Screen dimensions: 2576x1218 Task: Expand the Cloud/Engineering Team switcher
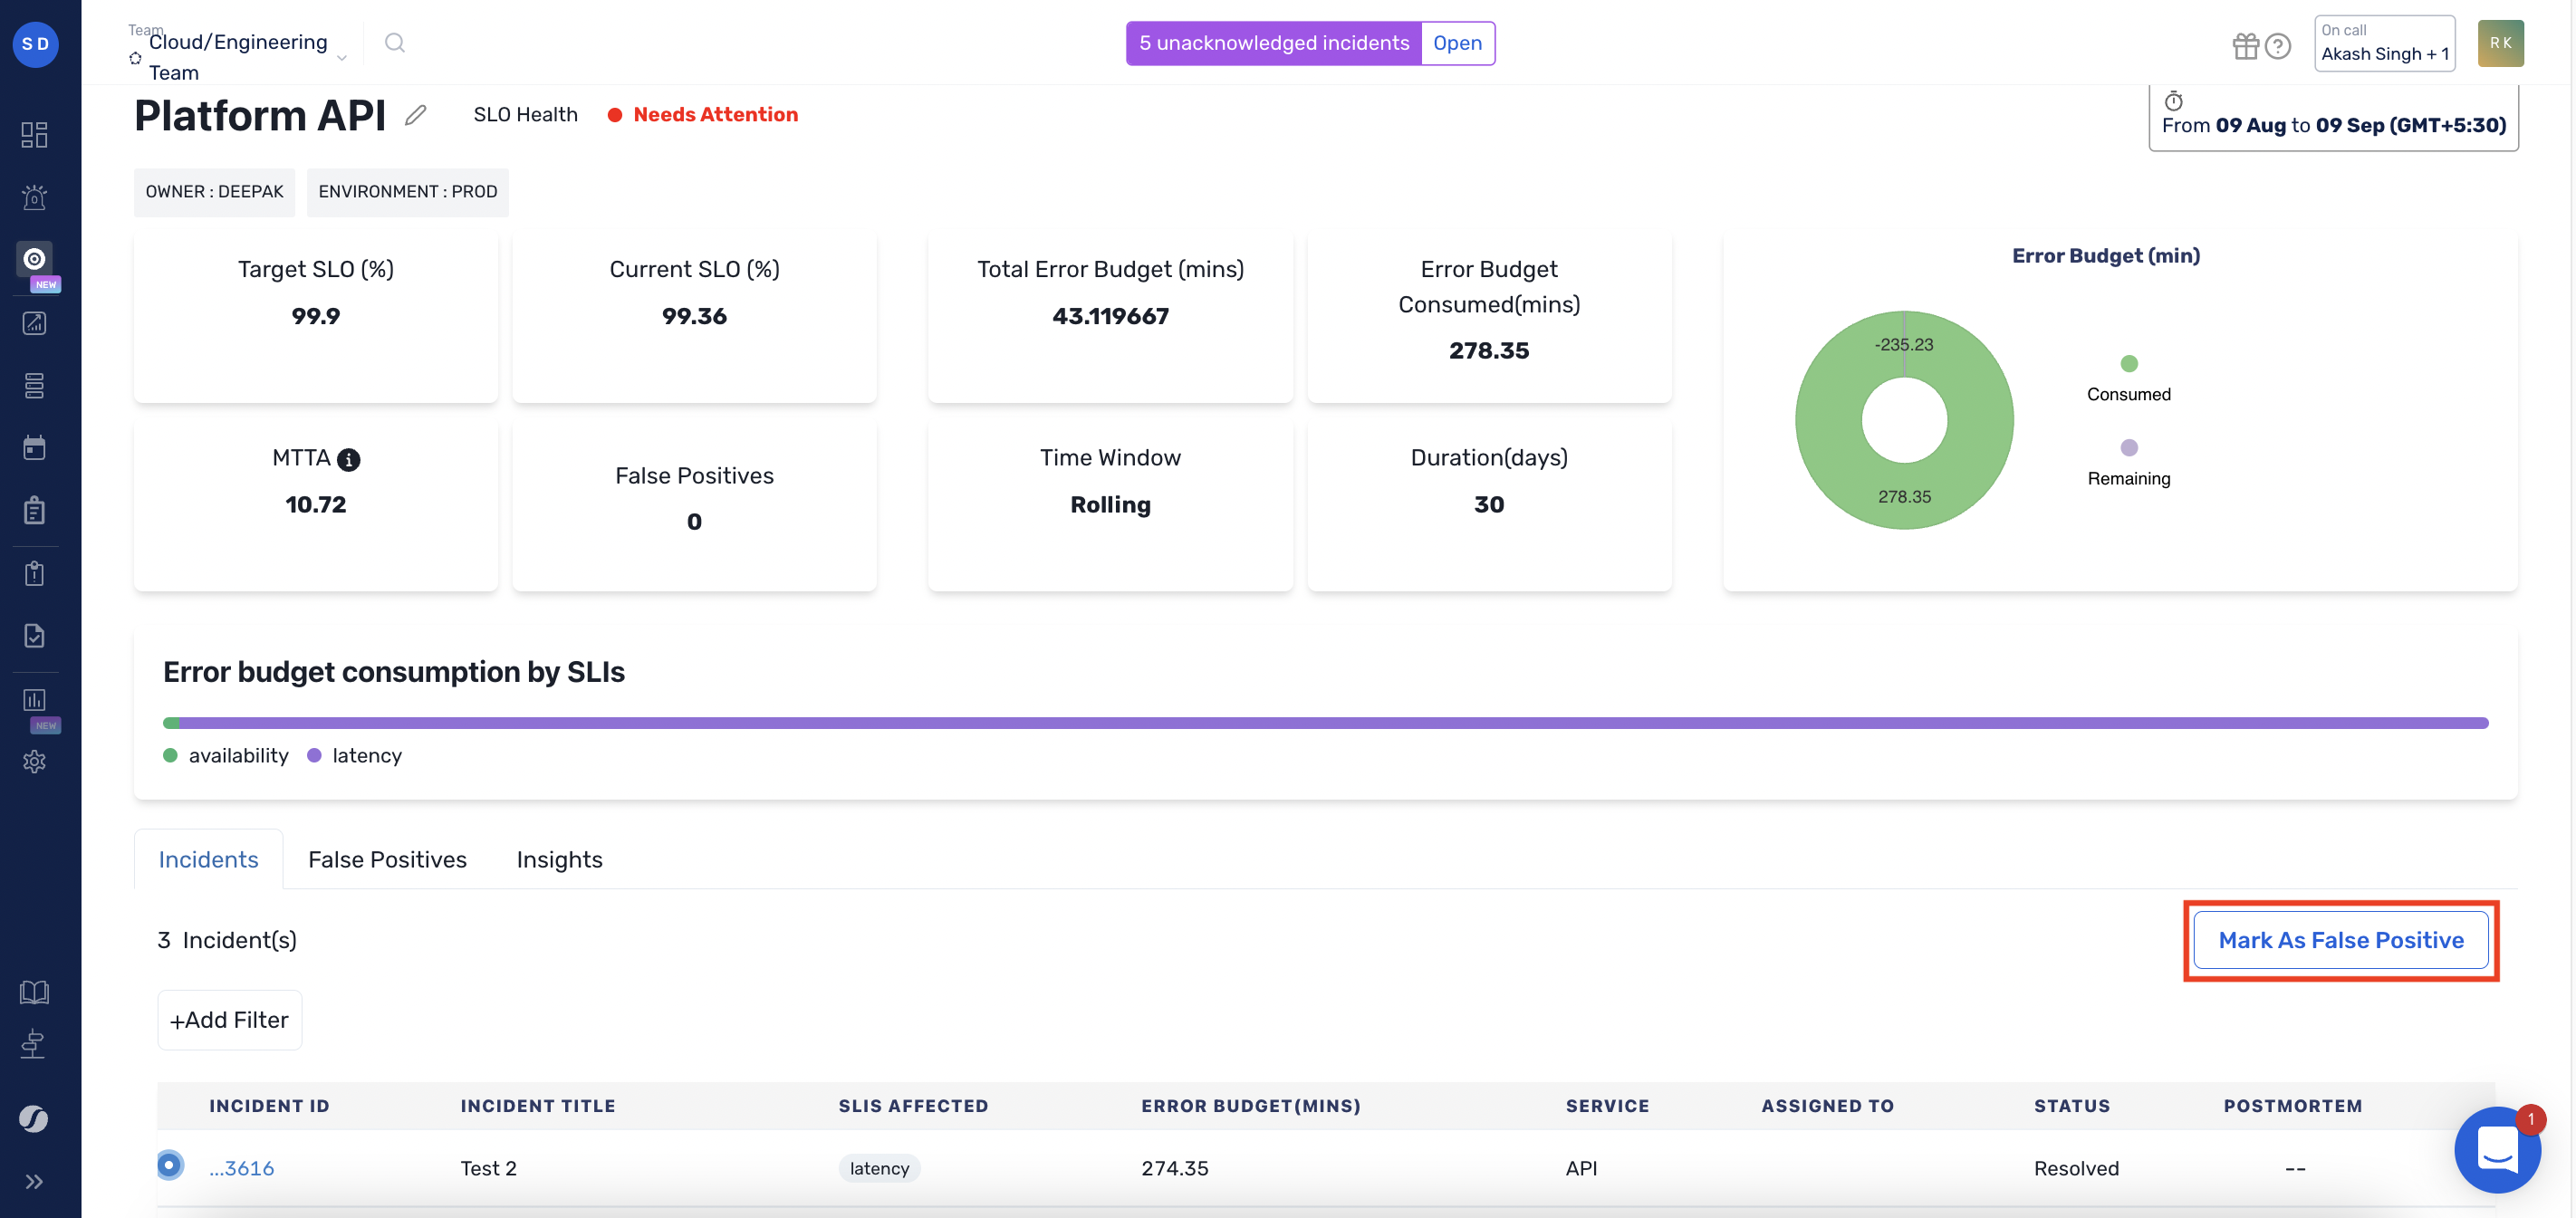point(341,58)
